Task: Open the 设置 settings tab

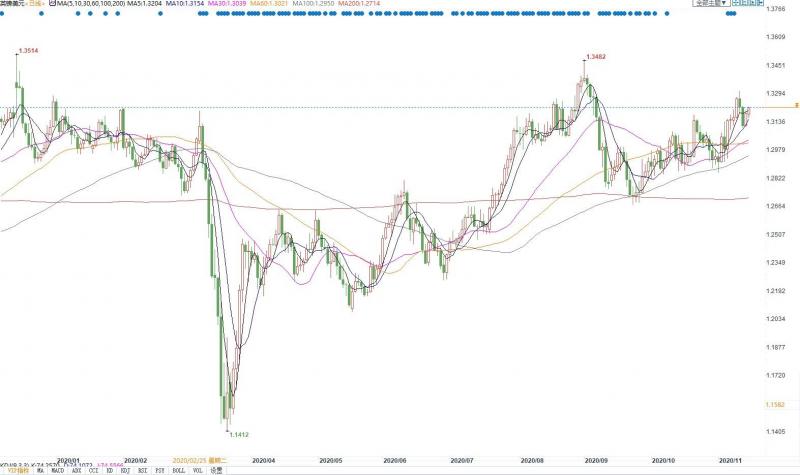Action: coord(216,471)
